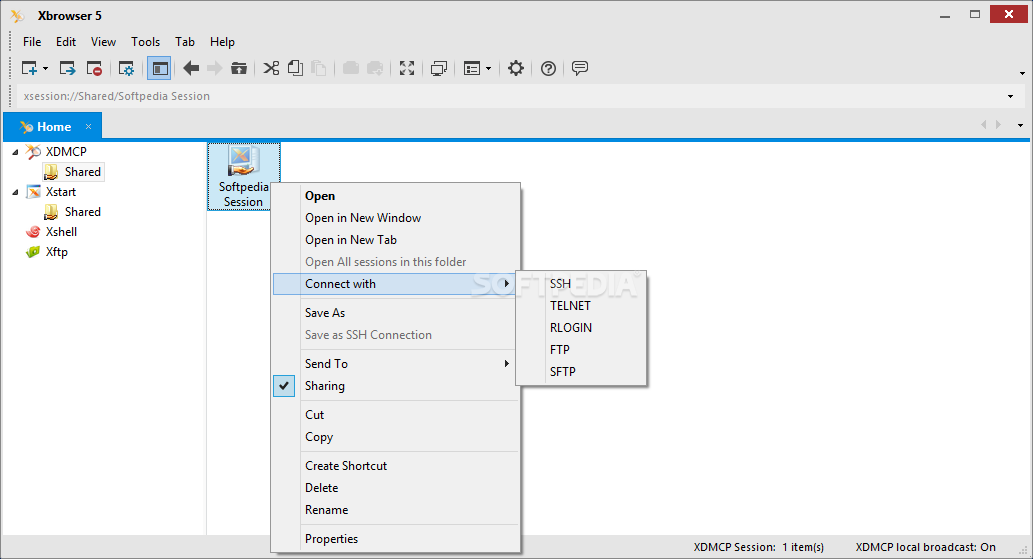Choose Rename in the context menu

[395, 510]
